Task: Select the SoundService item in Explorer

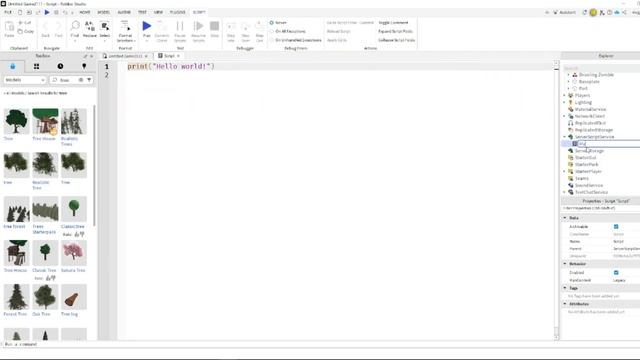Action: tap(589, 185)
